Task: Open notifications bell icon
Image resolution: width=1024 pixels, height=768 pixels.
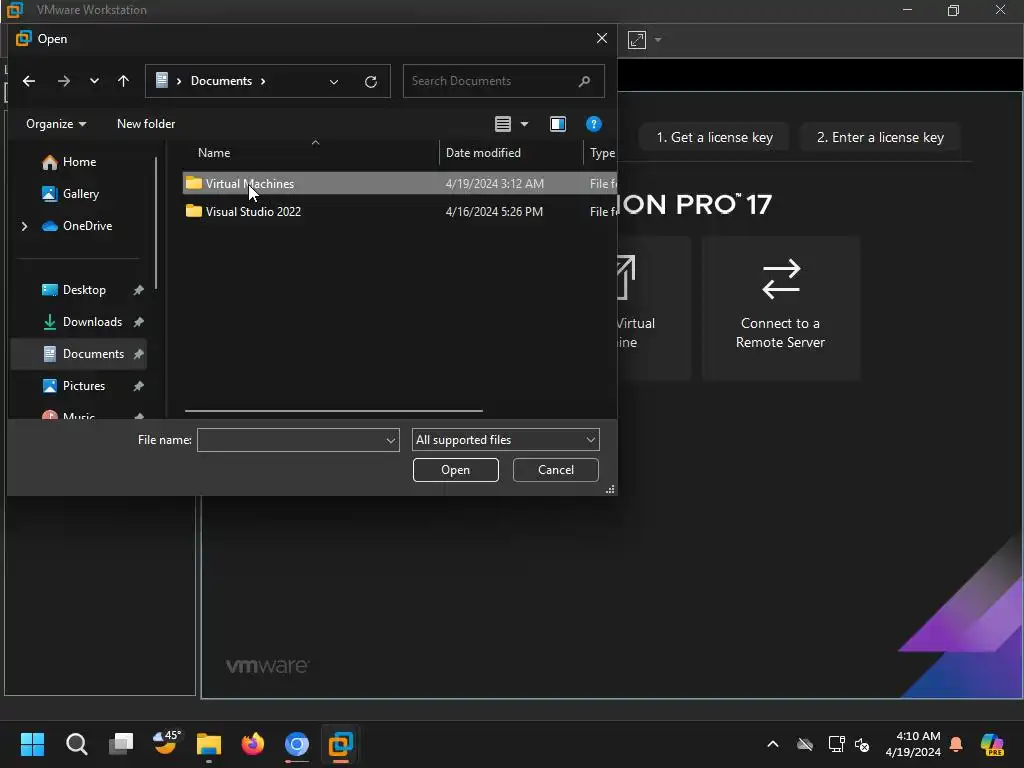Action: click(x=956, y=744)
